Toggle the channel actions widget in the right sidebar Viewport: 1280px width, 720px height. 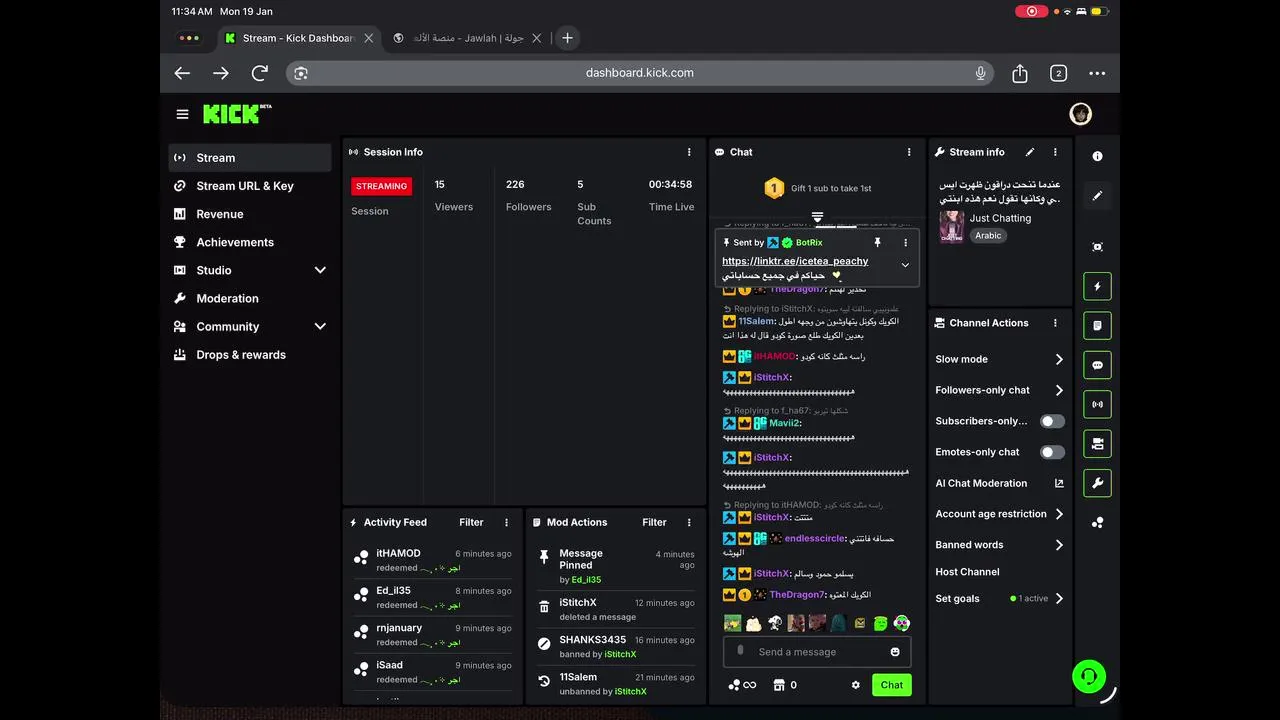click(x=1097, y=444)
